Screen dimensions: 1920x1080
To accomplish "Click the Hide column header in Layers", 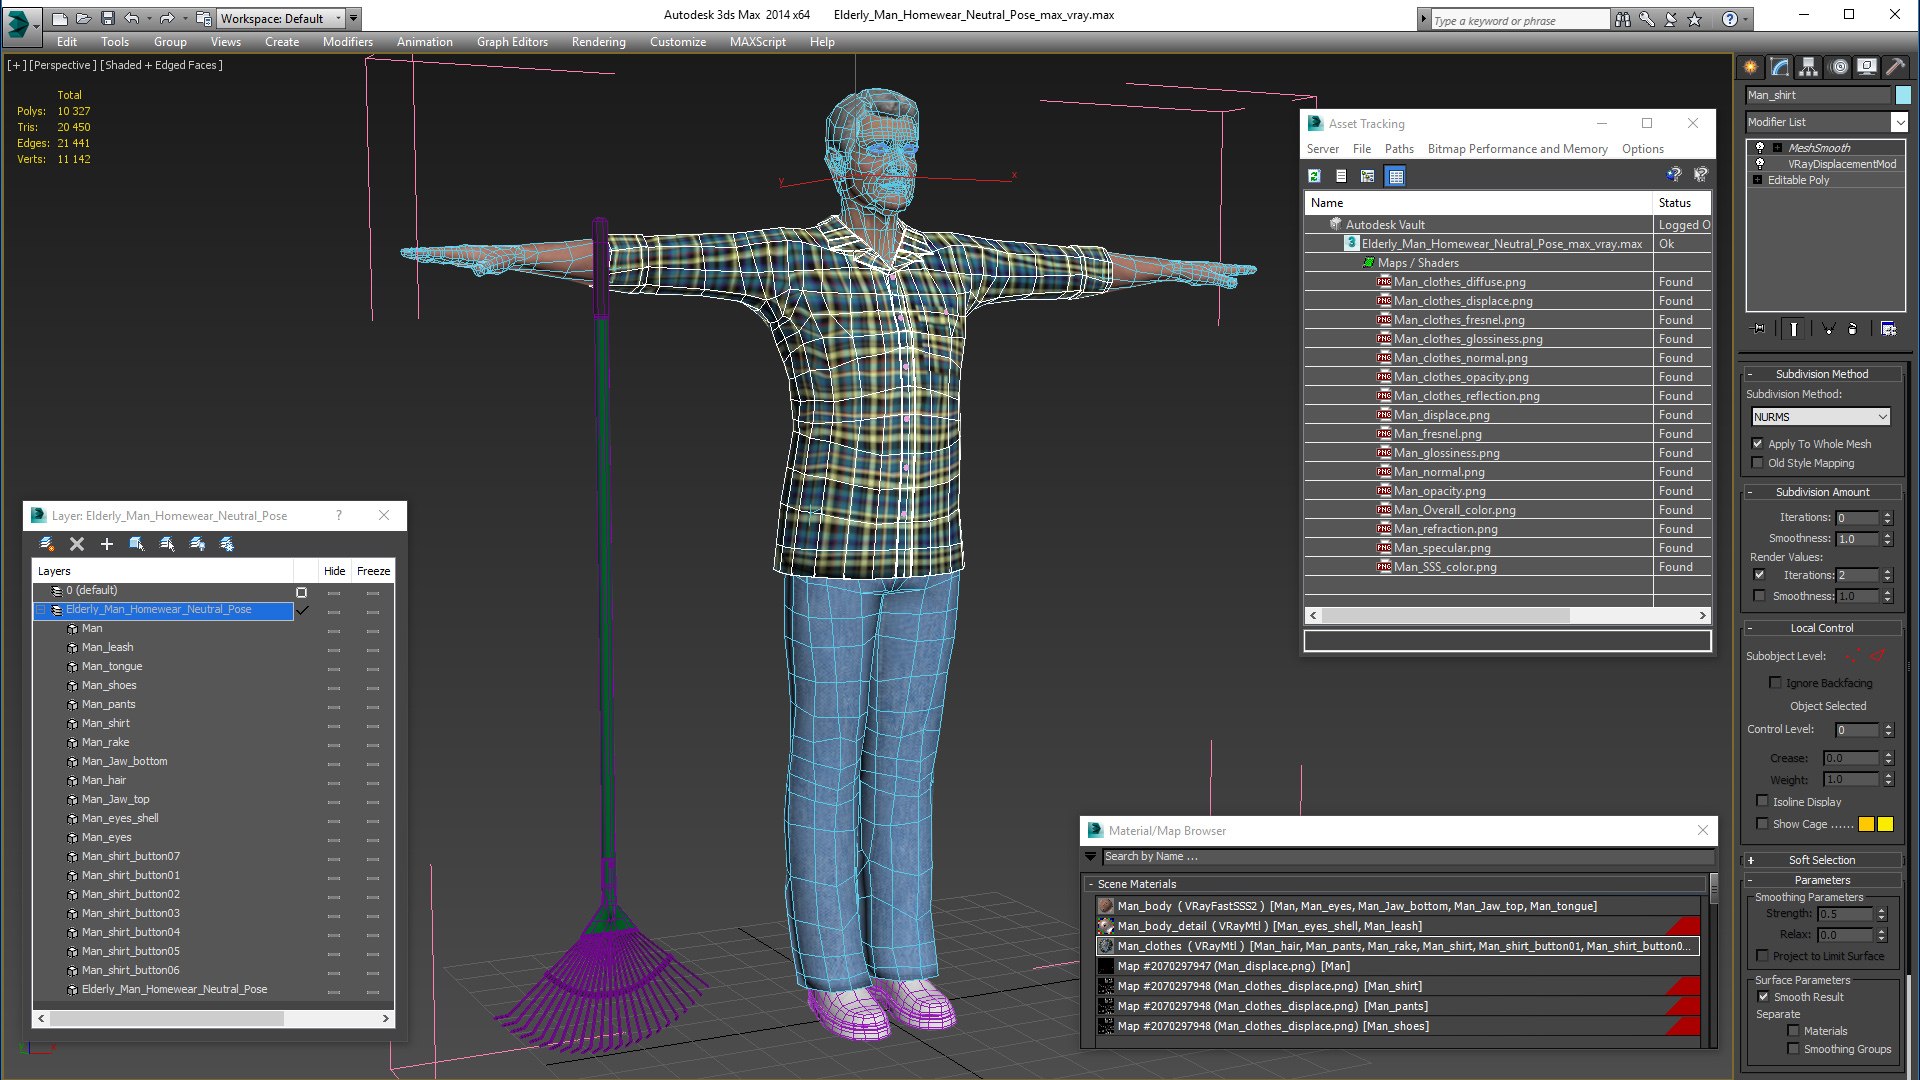I will tap(334, 571).
